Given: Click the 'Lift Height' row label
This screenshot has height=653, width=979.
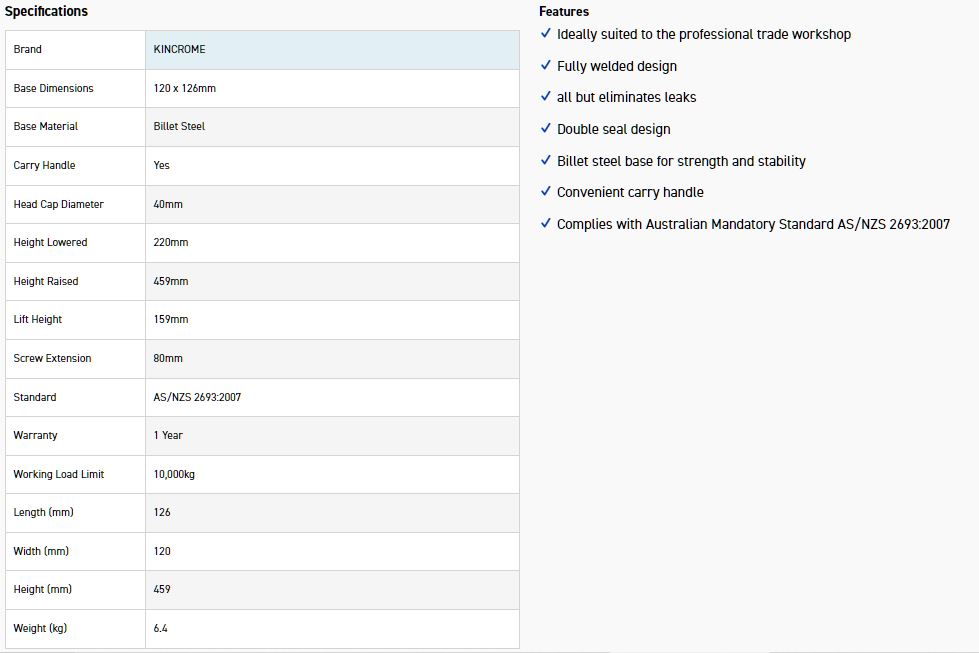Looking at the screenshot, I should point(37,319).
